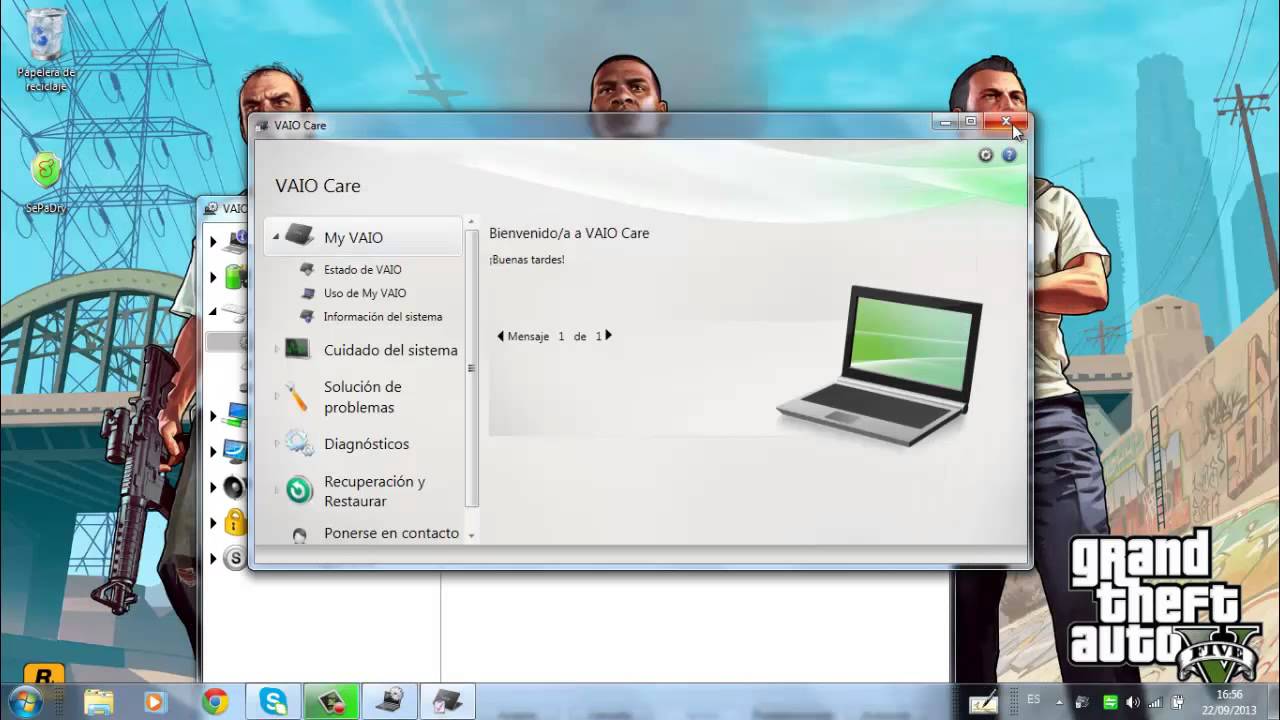
Task: Click the Diagnósticos gears icon
Action: tap(298, 443)
